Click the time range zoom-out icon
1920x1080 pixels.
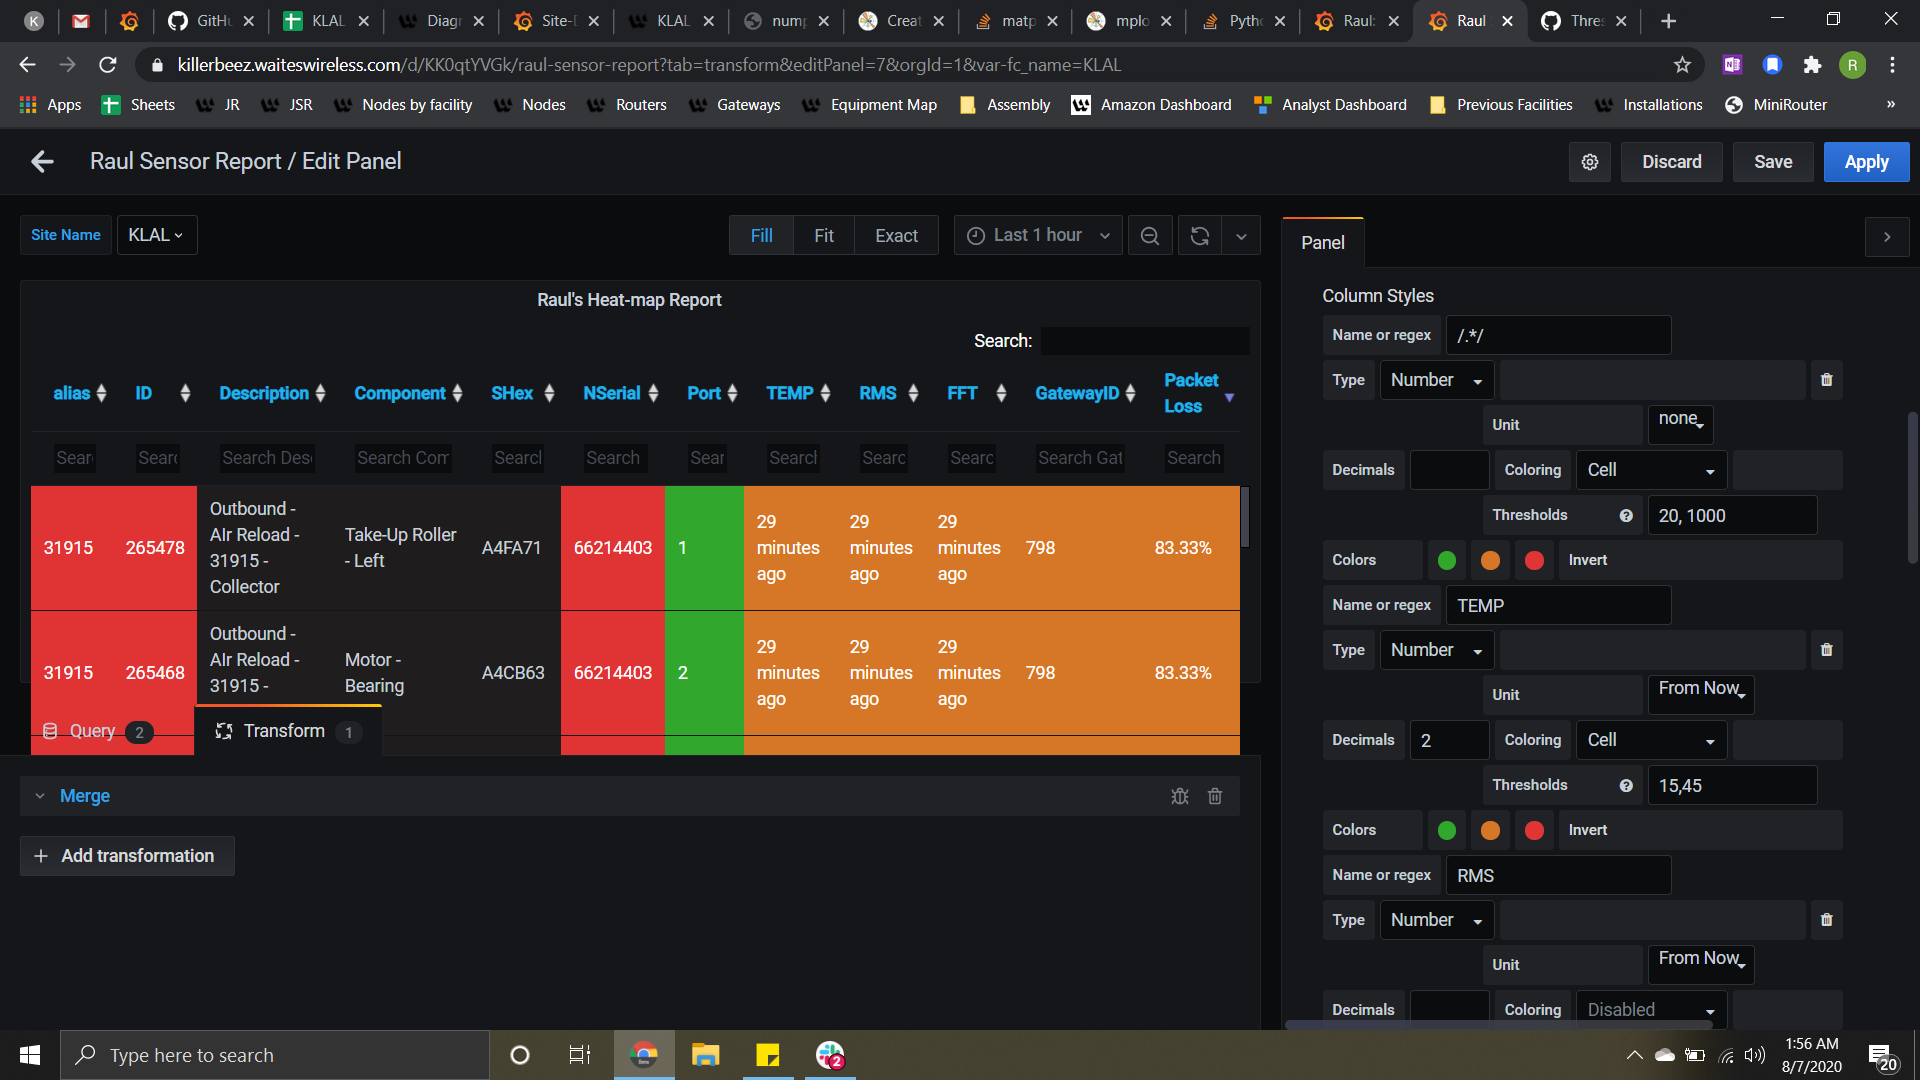tap(1150, 235)
